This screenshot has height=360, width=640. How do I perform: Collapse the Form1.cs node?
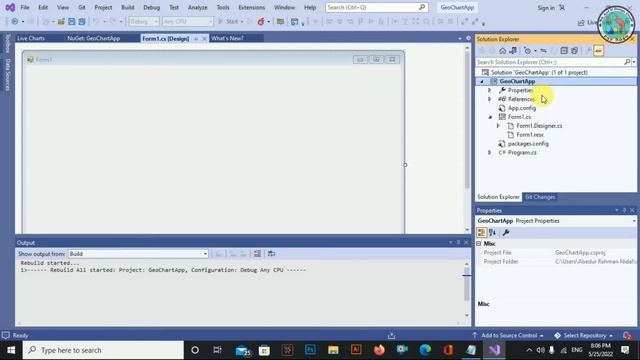pyautogui.click(x=490, y=117)
